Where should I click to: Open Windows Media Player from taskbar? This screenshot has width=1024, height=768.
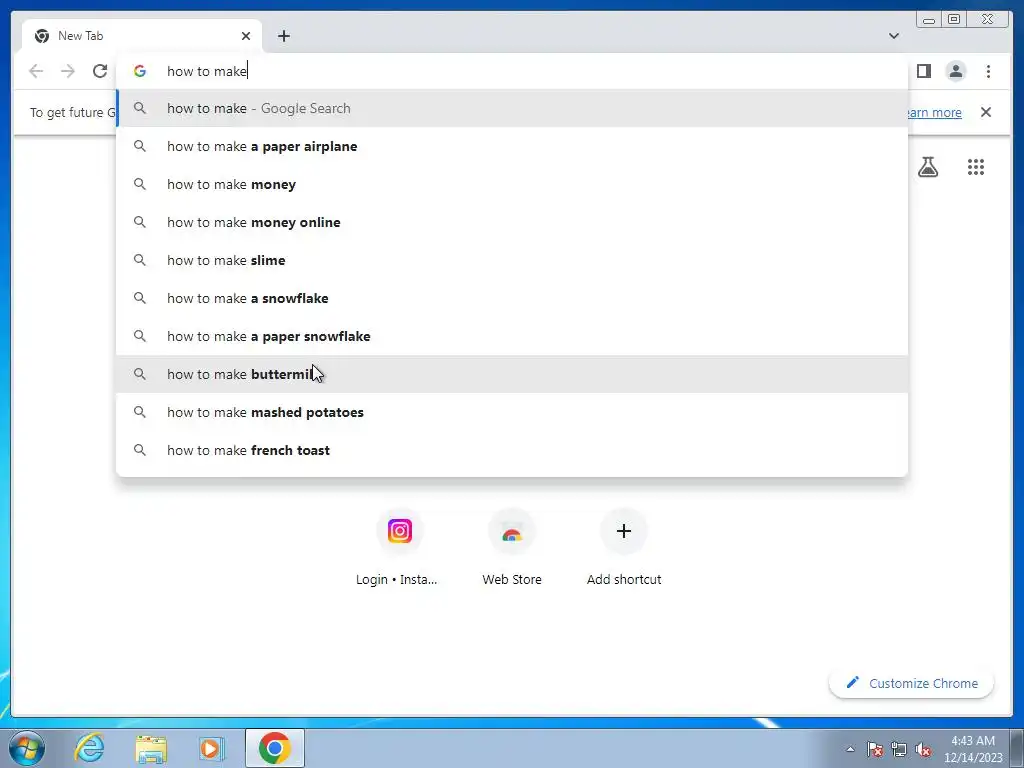click(x=211, y=748)
